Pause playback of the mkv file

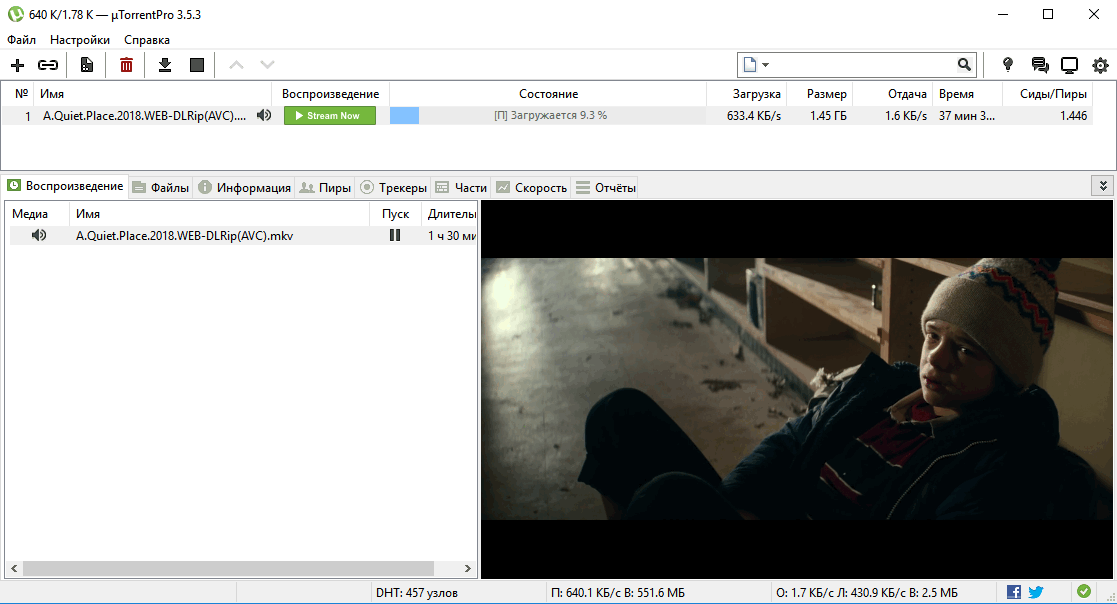395,235
